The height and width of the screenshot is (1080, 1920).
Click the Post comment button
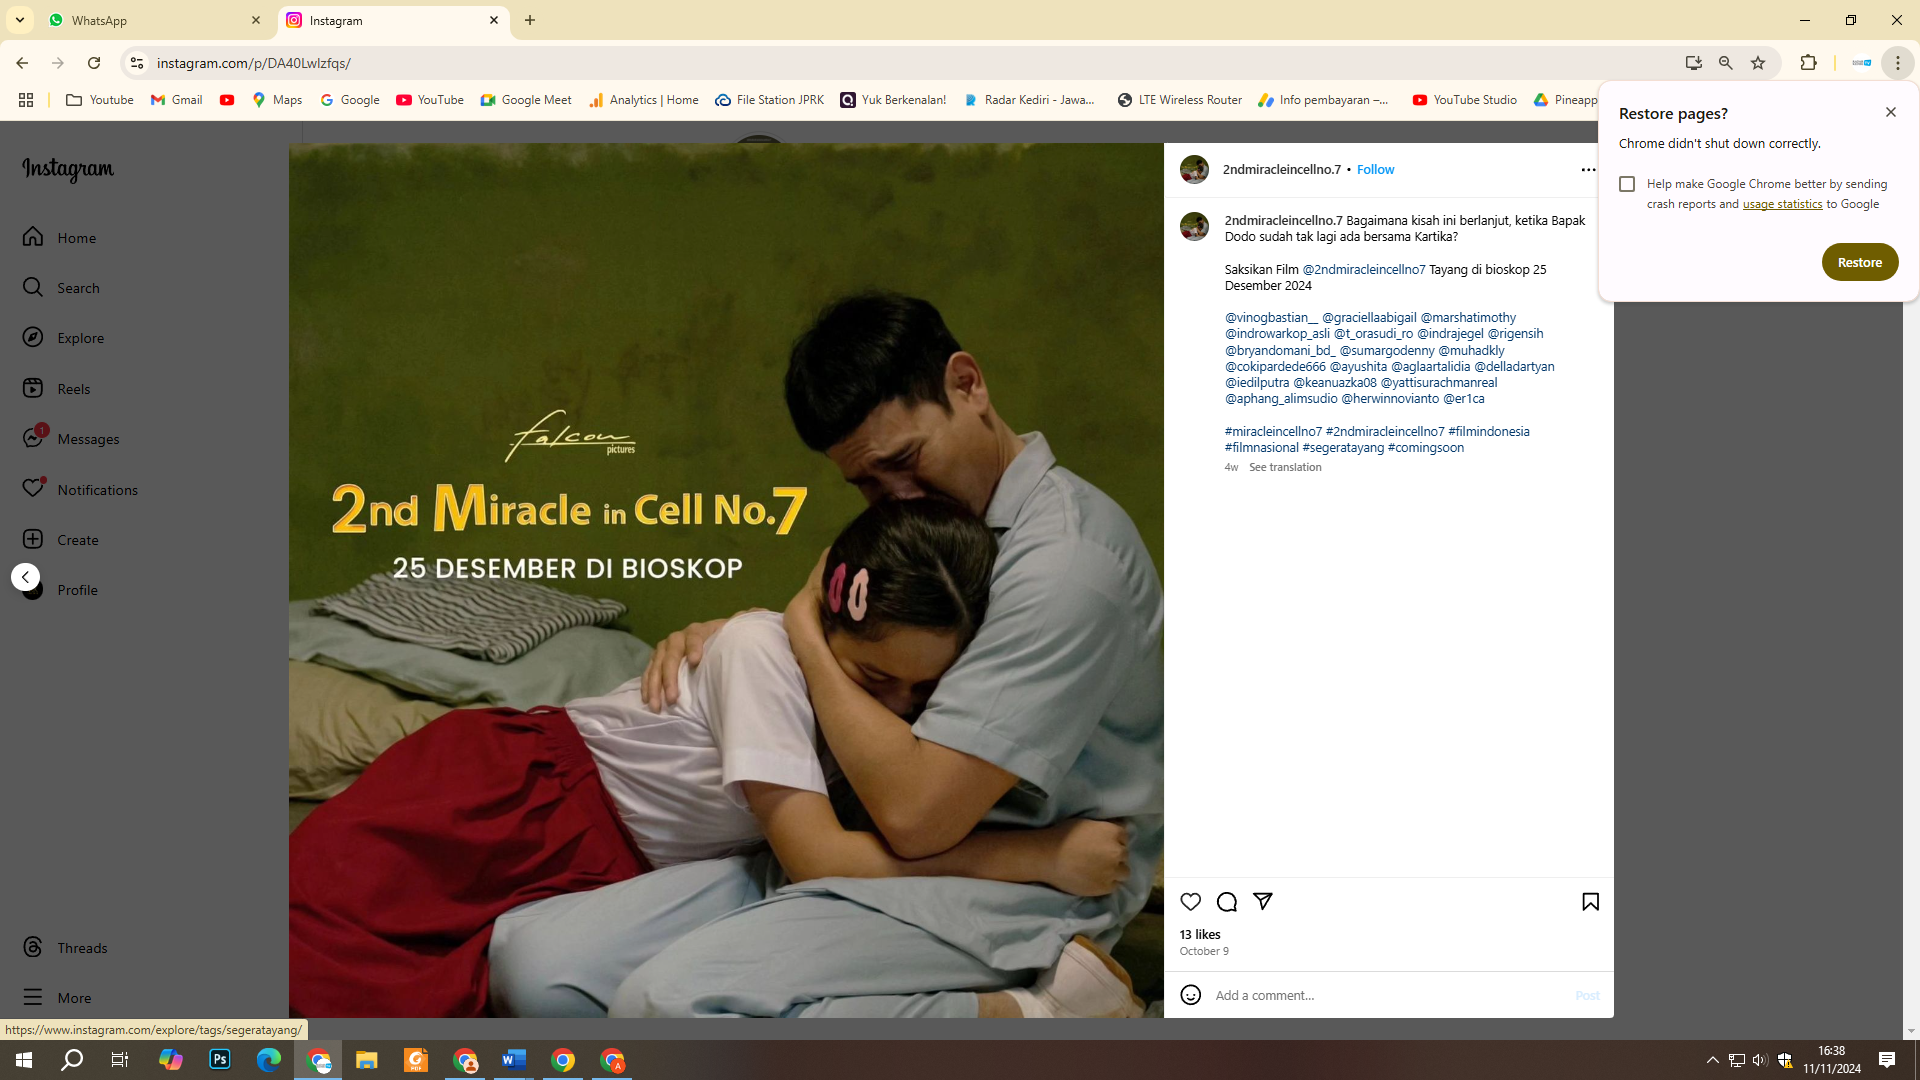tap(1587, 996)
